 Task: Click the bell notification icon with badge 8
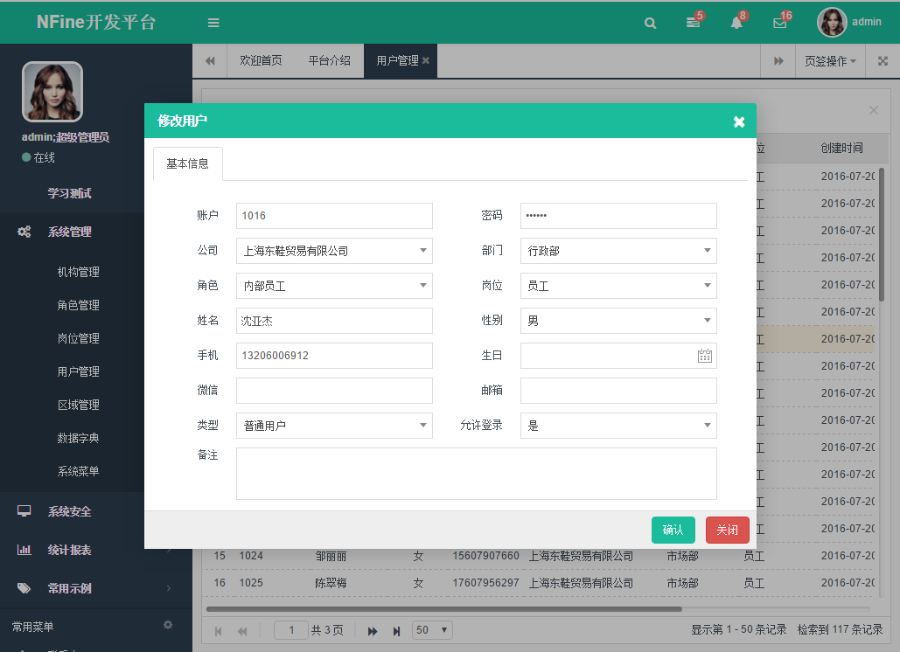pos(737,22)
